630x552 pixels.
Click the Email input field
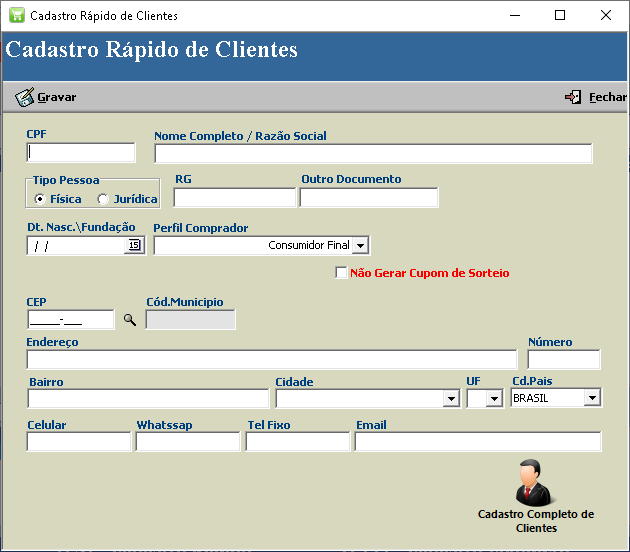tap(478, 442)
